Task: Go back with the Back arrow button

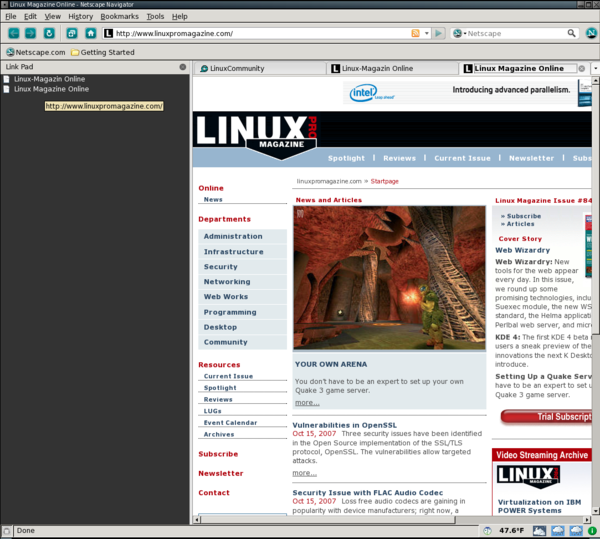Action: pyautogui.click(x=14, y=33)
